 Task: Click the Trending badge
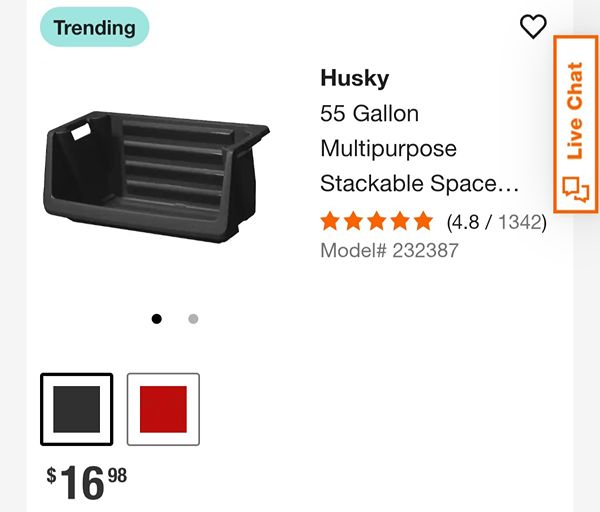(x=95, y=27)
